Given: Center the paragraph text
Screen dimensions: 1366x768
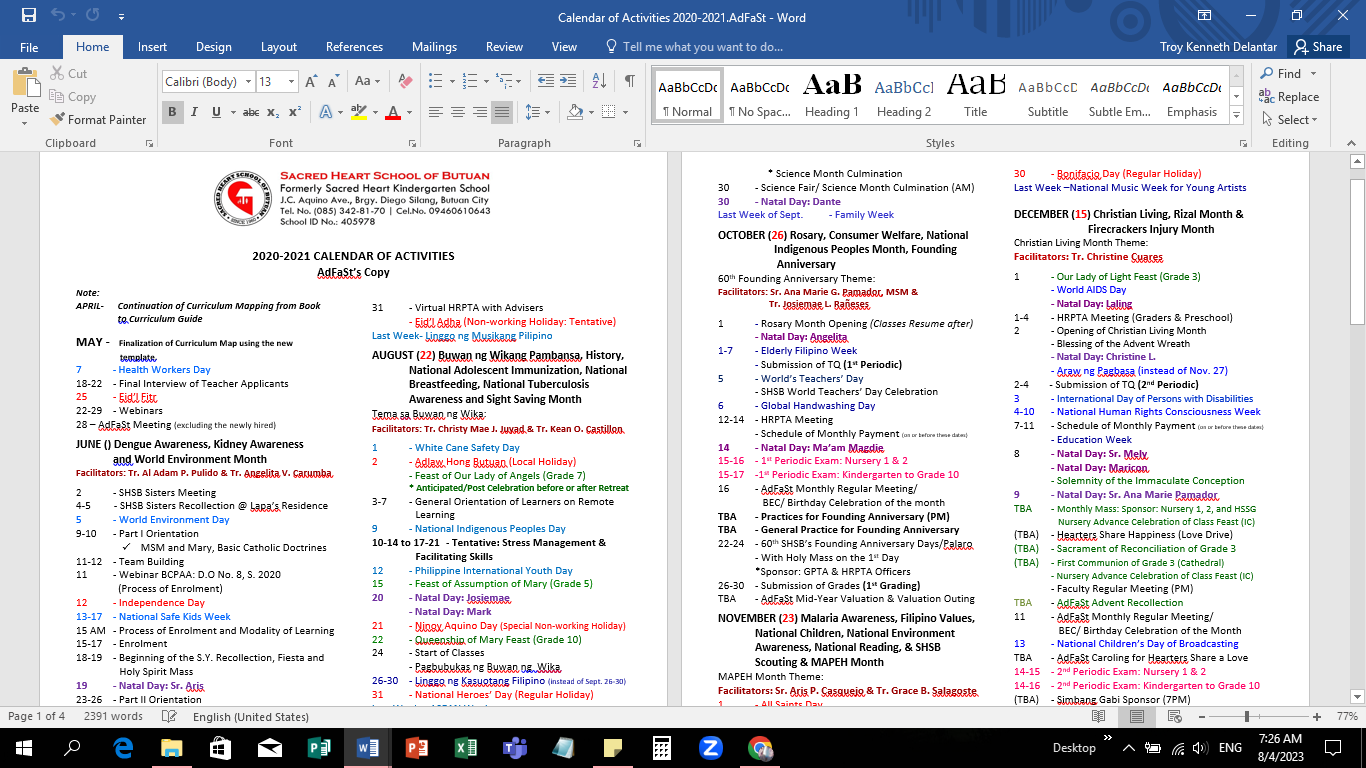Looking at the screenshot, I should [x=456, y=112].
